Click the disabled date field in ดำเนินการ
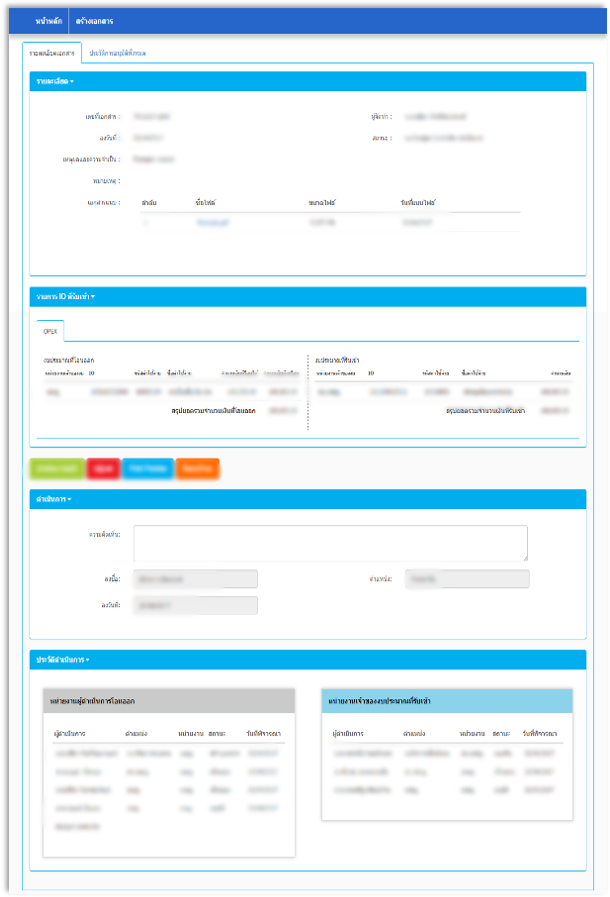The width and height of the screenshot is (610, 897). 195,605
